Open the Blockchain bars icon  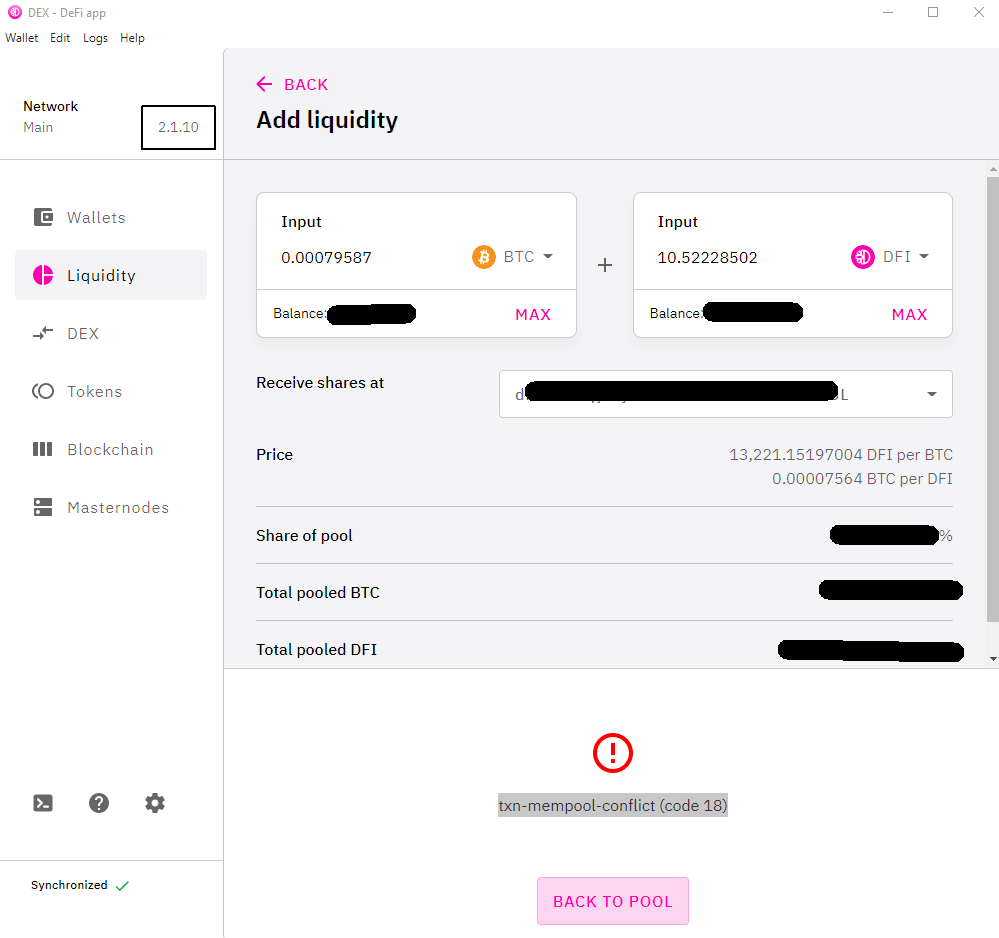43,449
